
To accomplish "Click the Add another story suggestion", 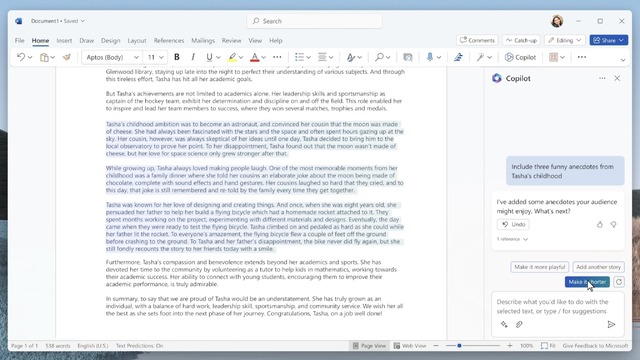I will pos(598,267).
